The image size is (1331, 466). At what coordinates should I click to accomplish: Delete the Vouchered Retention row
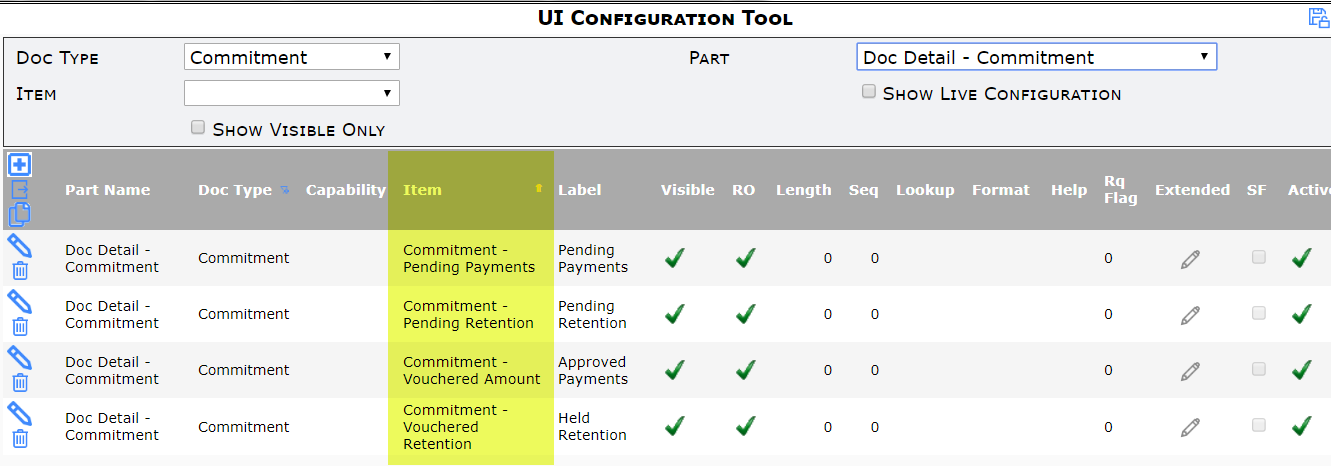point(20,438)
